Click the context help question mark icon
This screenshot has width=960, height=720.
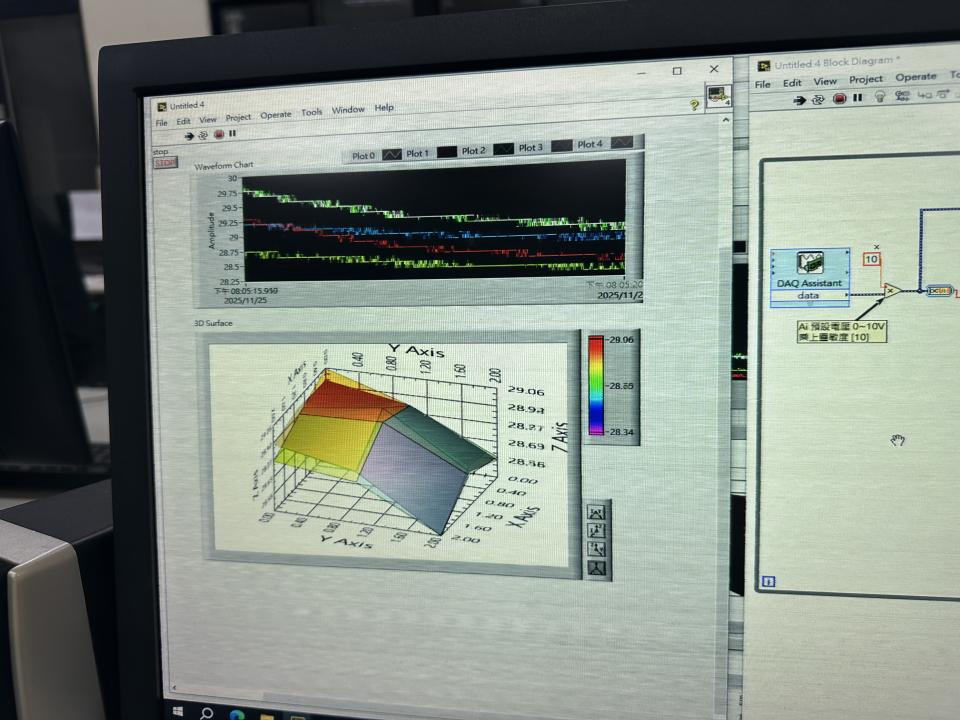(x=694, y=104)
